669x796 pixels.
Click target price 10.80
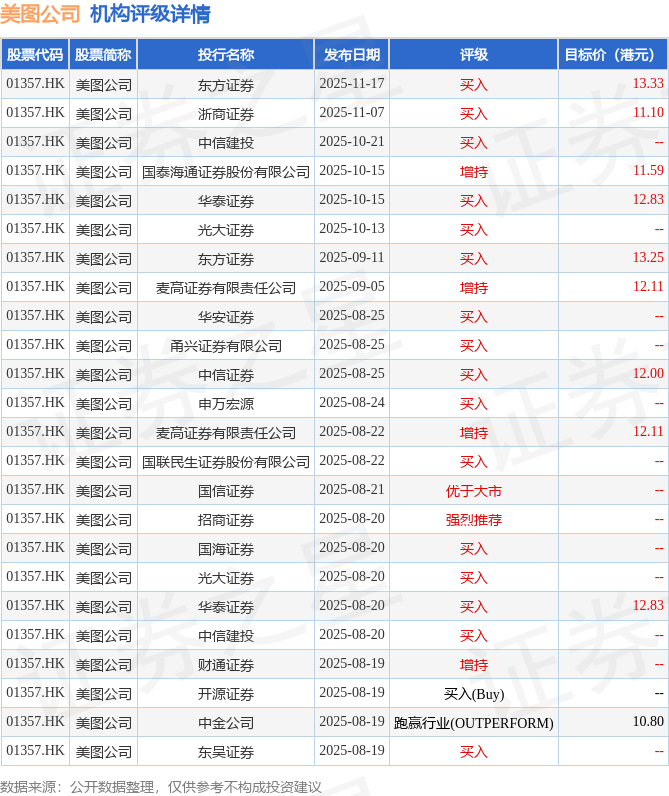648,721
